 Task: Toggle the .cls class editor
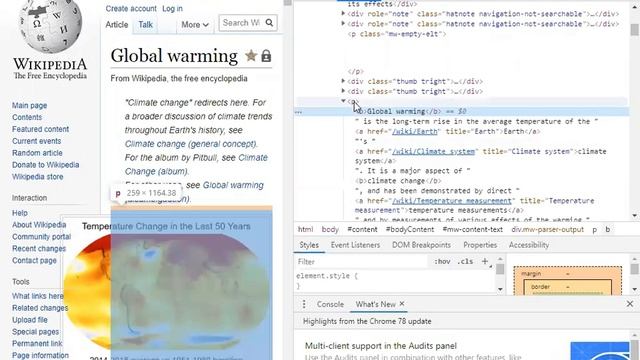pos(465,261)
